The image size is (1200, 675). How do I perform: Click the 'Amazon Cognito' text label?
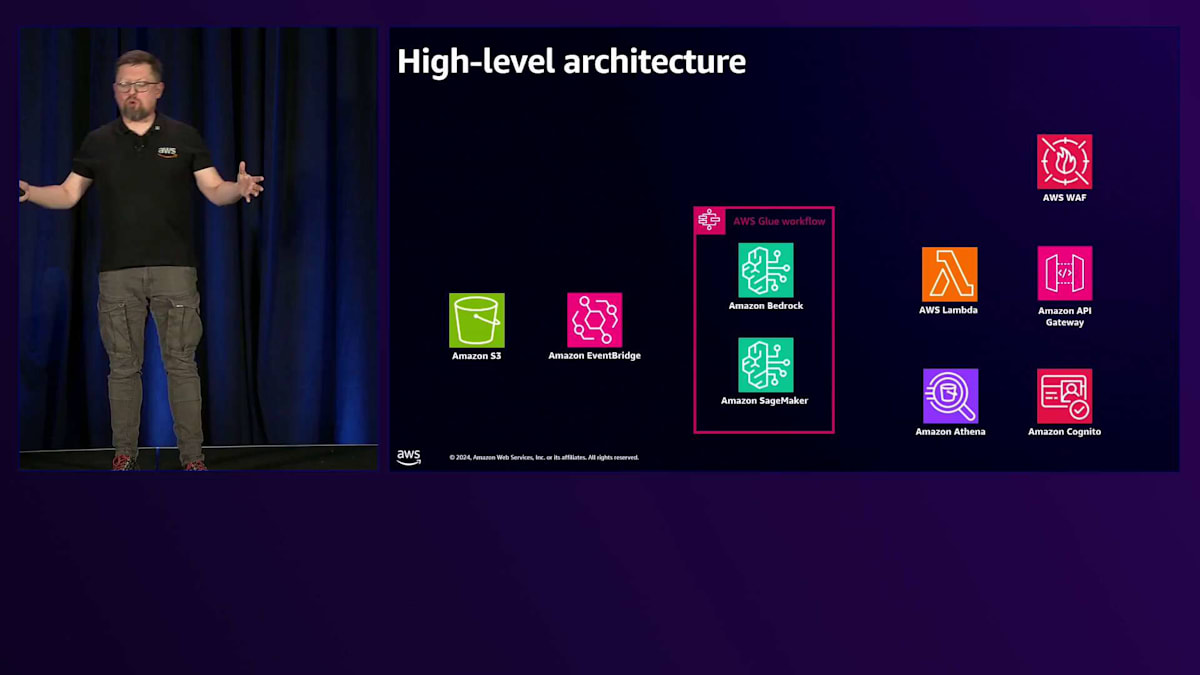1064,432
